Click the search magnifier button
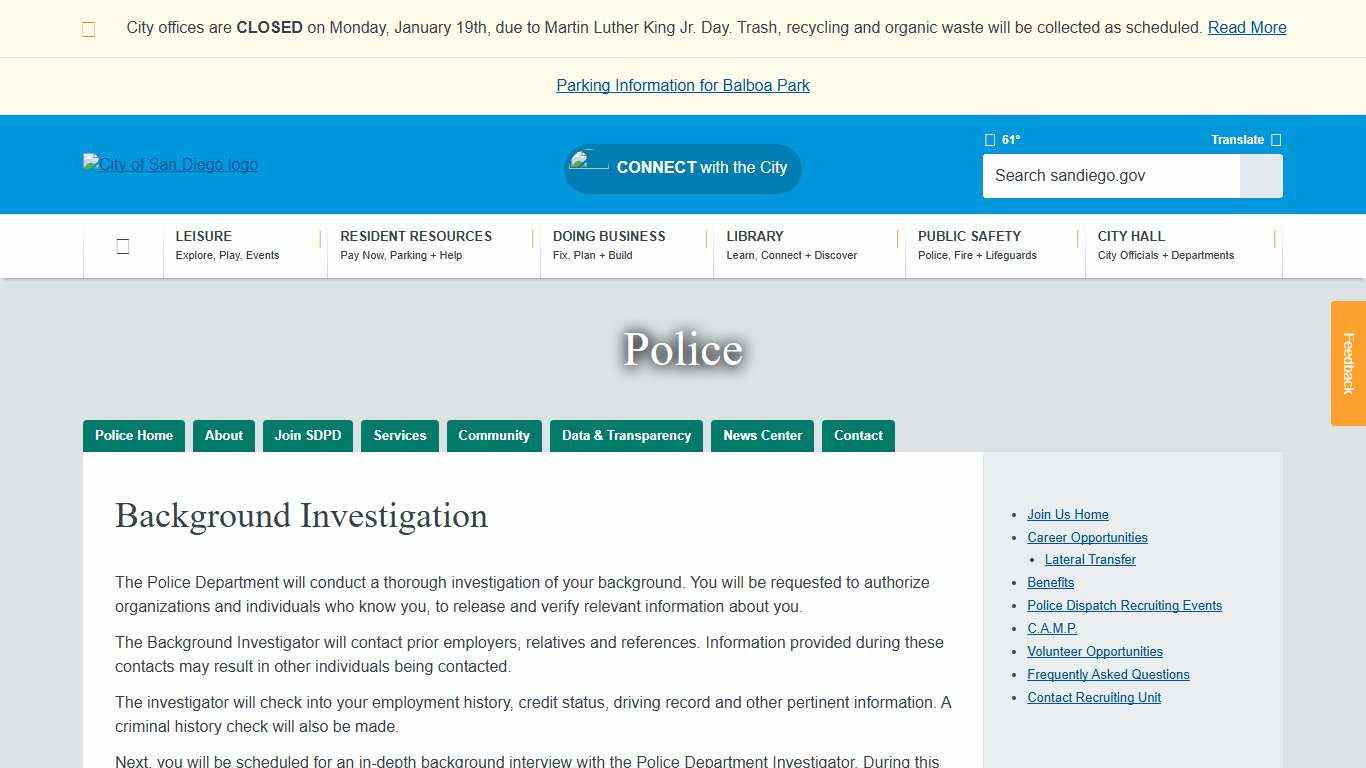 1261,176
